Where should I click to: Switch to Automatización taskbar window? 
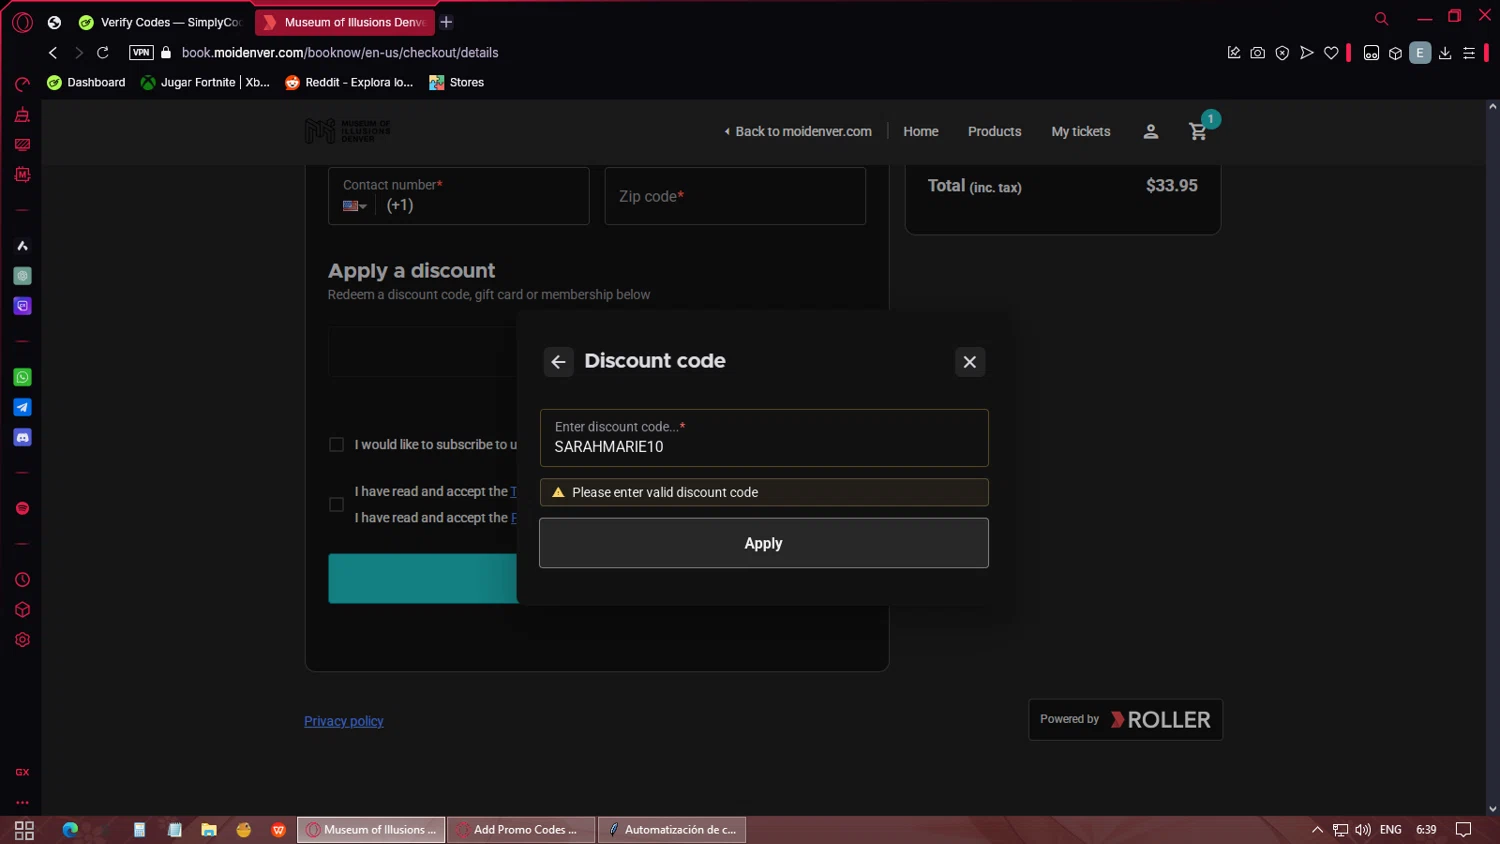click(x=672, y=830)
